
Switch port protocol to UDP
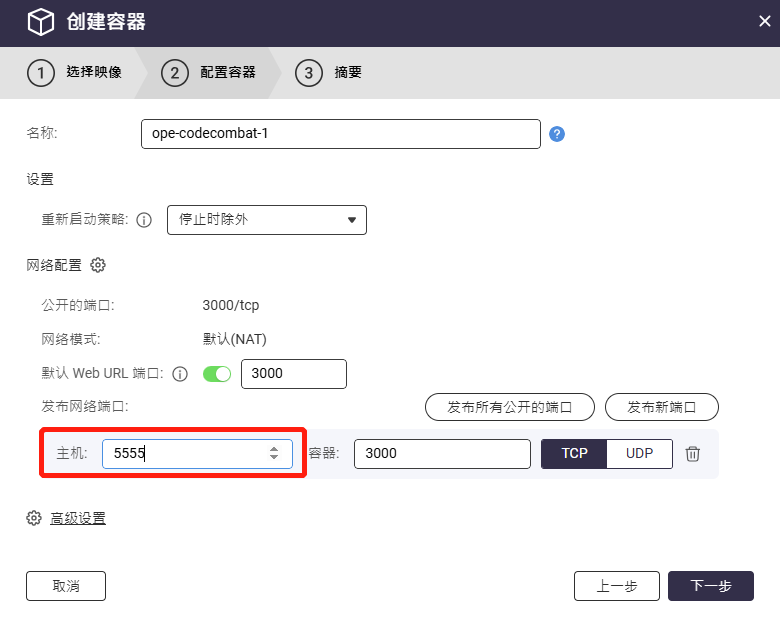click(640, 454)
